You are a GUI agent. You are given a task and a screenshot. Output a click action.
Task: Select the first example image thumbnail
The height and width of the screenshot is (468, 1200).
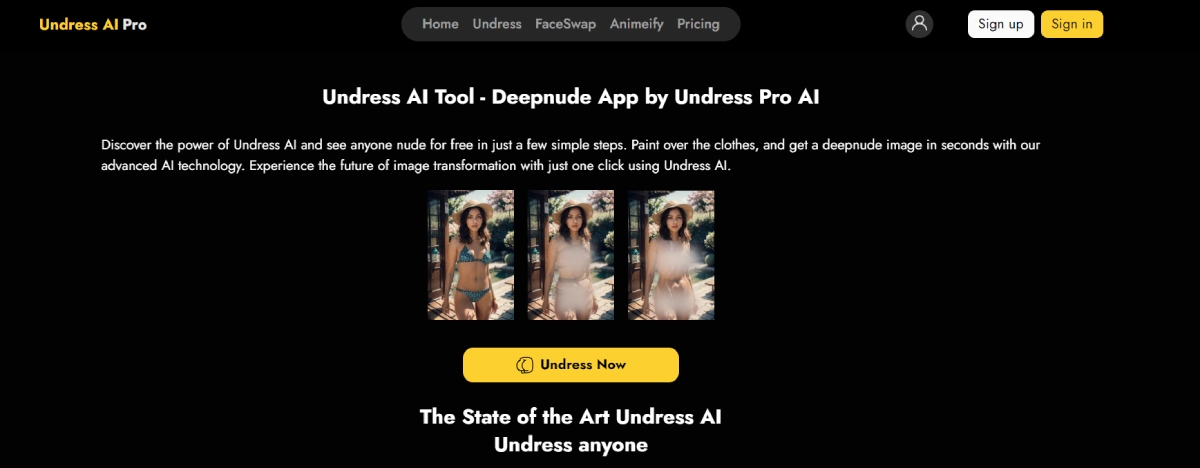pyautogui.click(x=471, y=255)
